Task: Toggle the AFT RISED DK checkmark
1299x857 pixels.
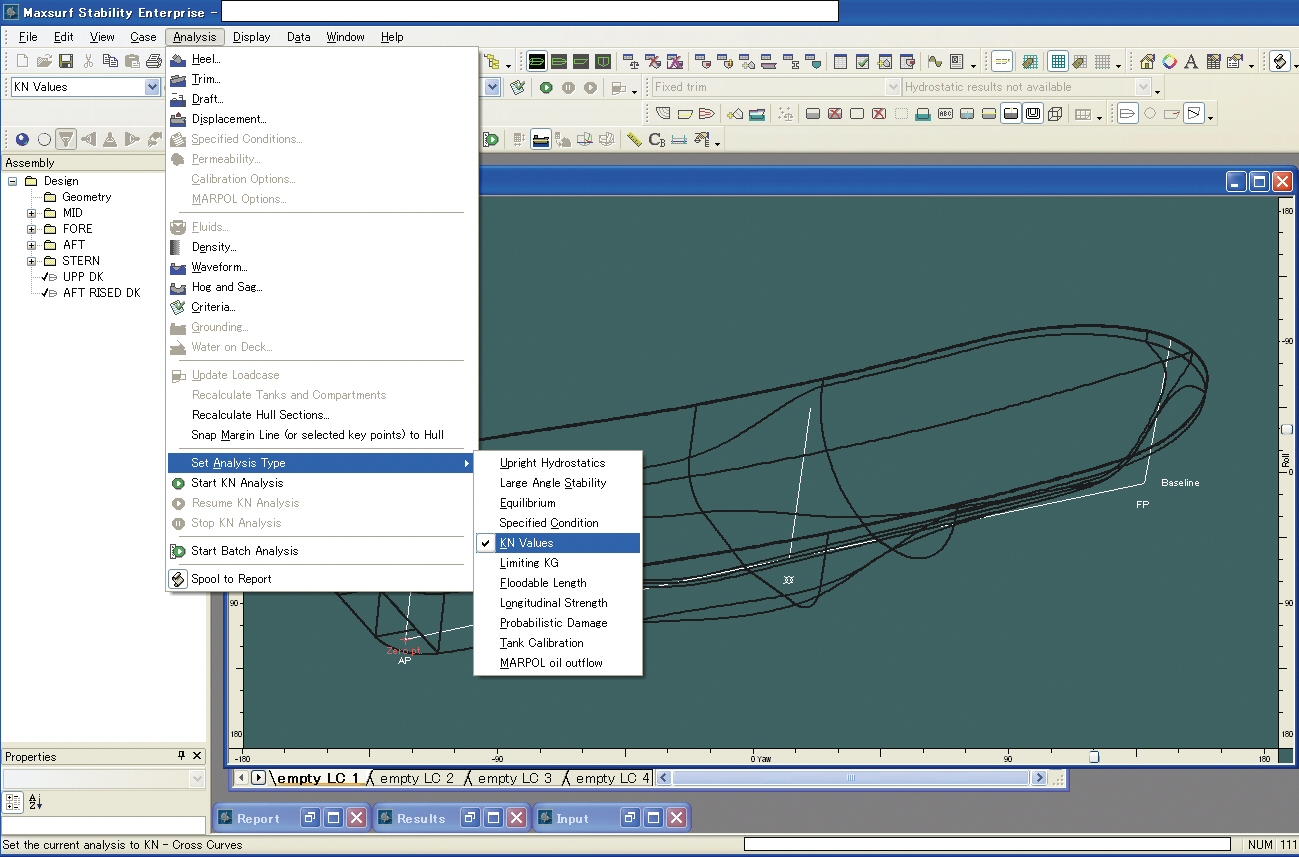Action: coord(45,293)
